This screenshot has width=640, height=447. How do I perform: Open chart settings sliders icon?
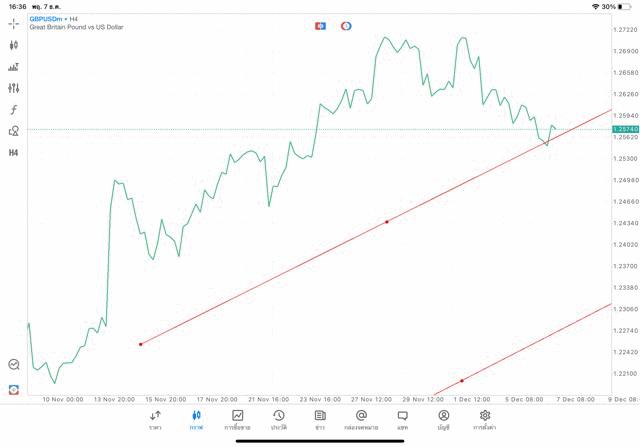[x=14, y=88]
